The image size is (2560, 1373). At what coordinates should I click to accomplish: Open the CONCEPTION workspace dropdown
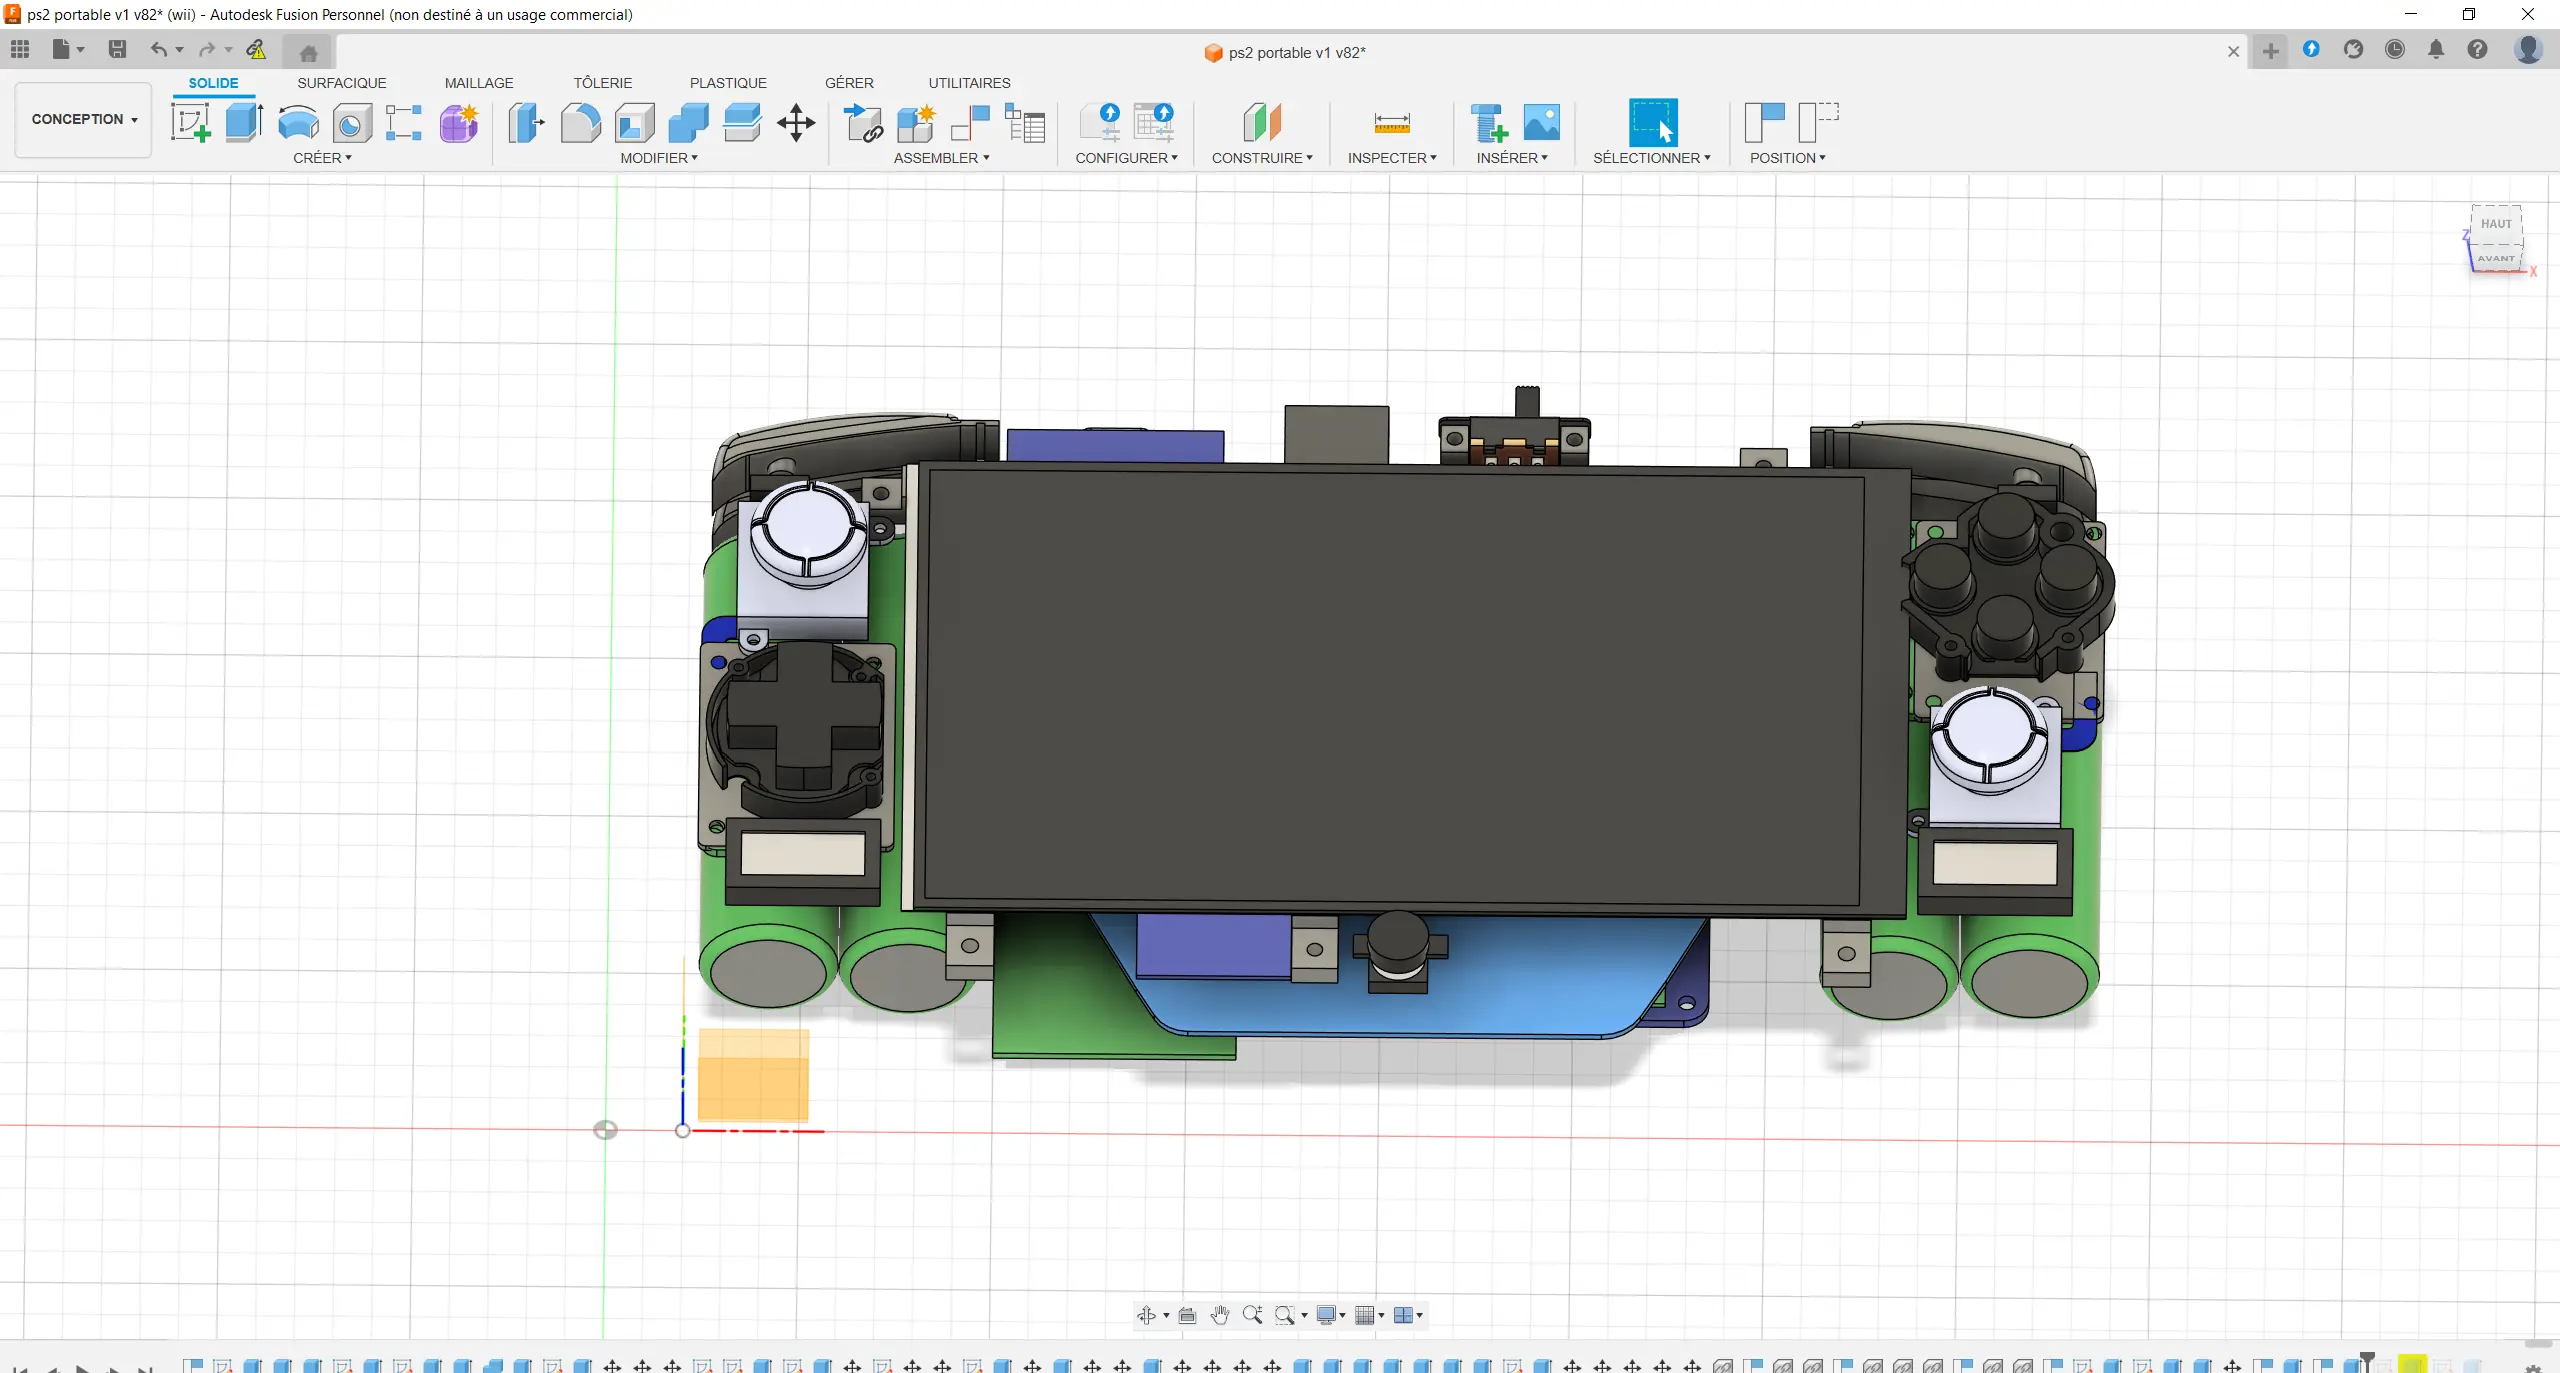click(84, 119)
